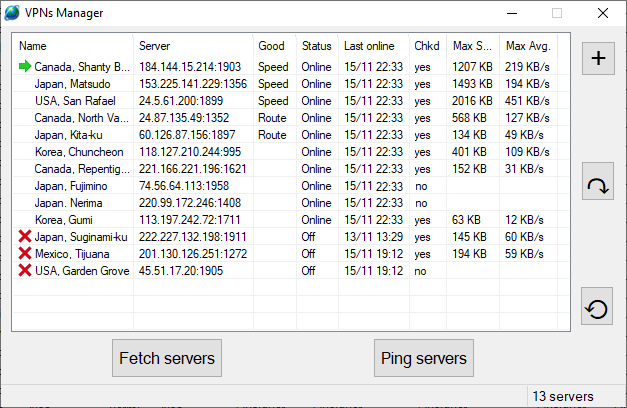Click the VPNs Manager globe title icon
The width and height of the screenshot is (627, 408).
(x=11, y=13)
